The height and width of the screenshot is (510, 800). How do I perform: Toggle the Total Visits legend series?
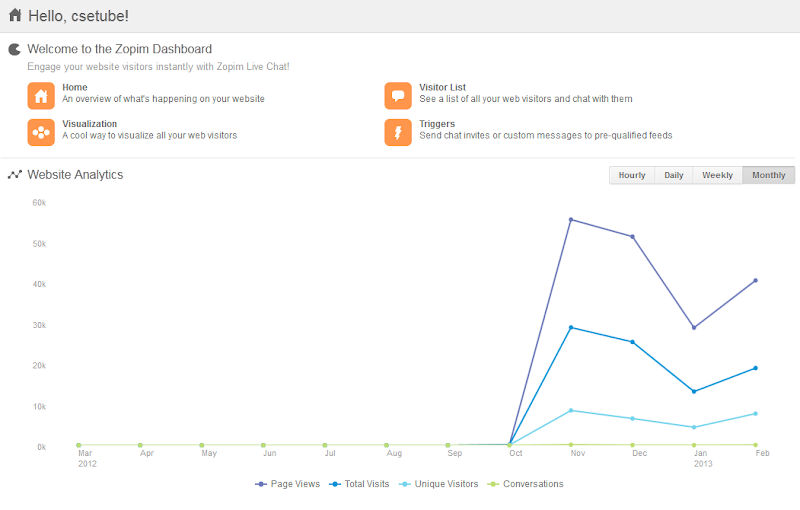tap(359, 484)
